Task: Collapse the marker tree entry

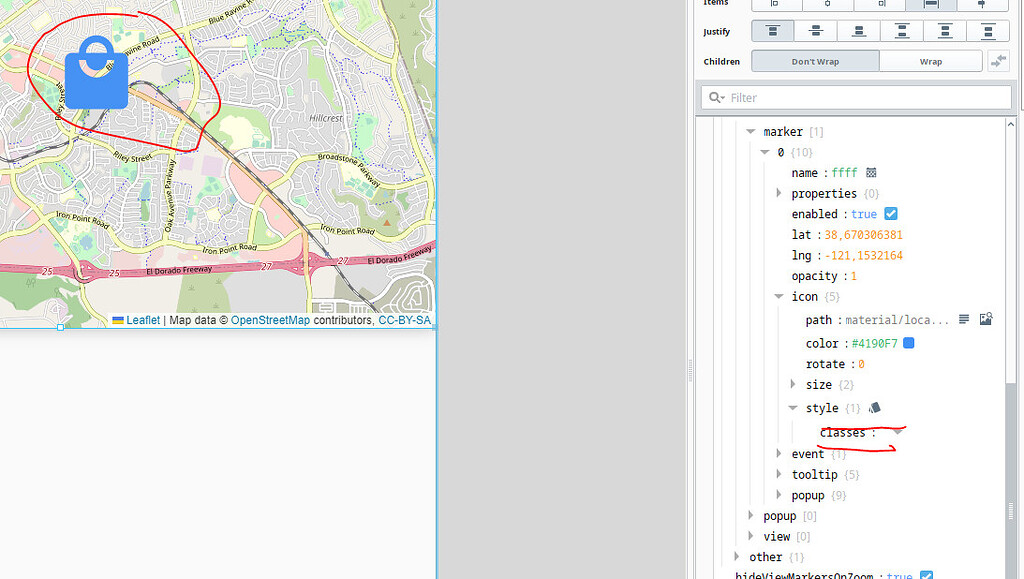Action: (751, 131)
